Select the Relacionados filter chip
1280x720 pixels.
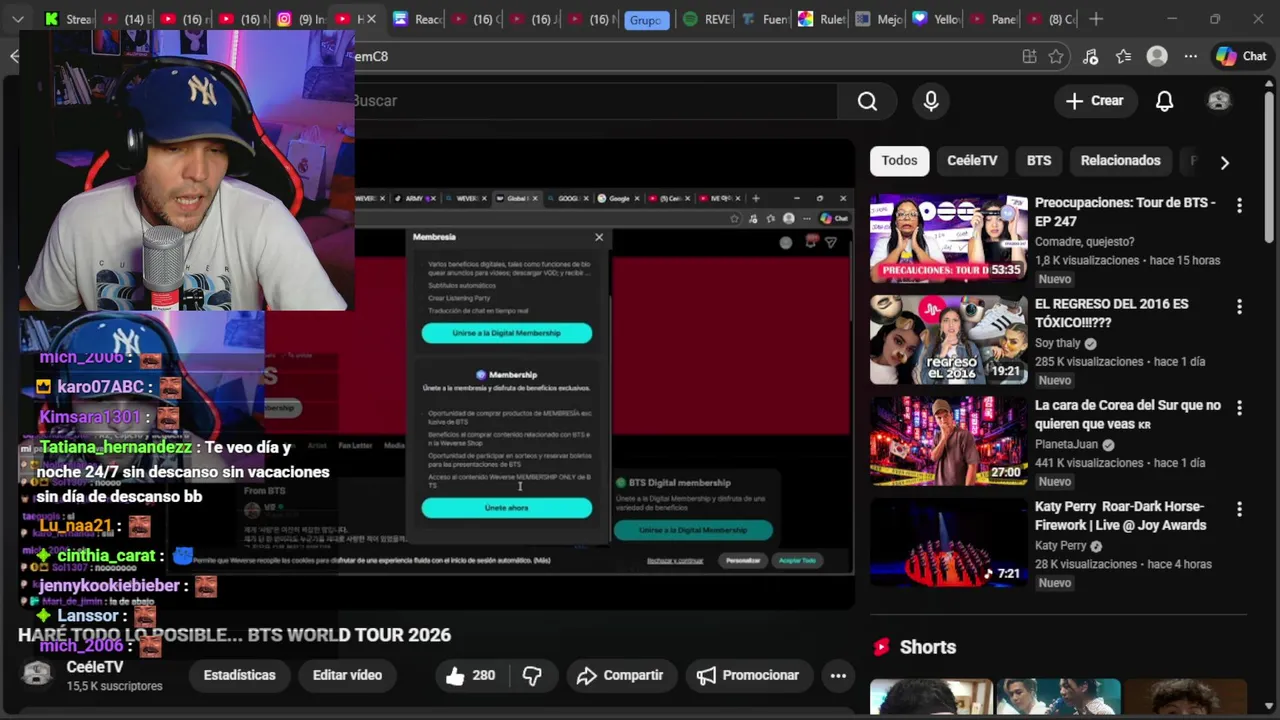[1120, 161]
